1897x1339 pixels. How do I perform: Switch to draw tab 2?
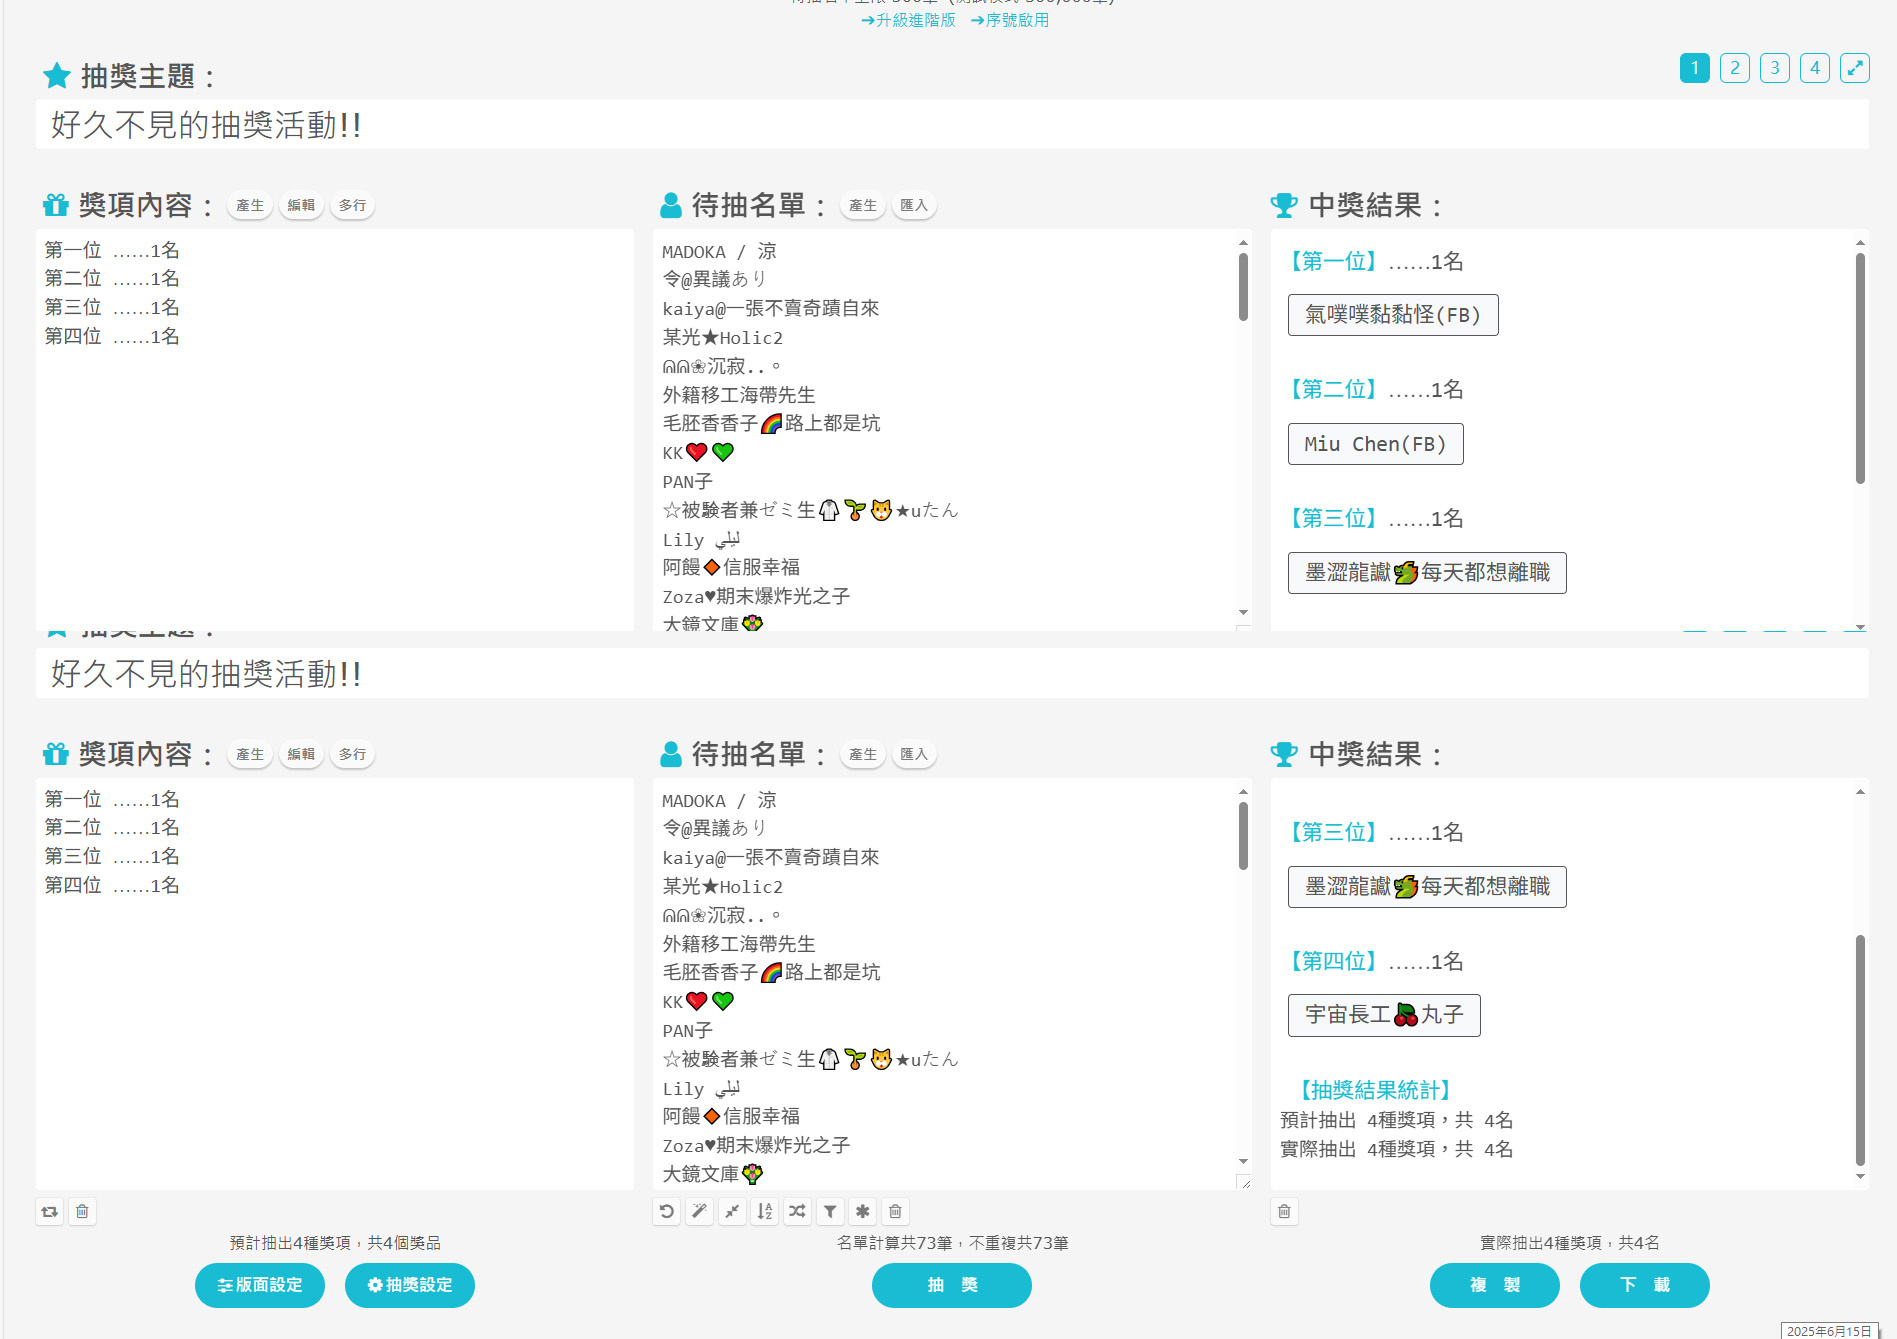click(x=1734, y=68)
